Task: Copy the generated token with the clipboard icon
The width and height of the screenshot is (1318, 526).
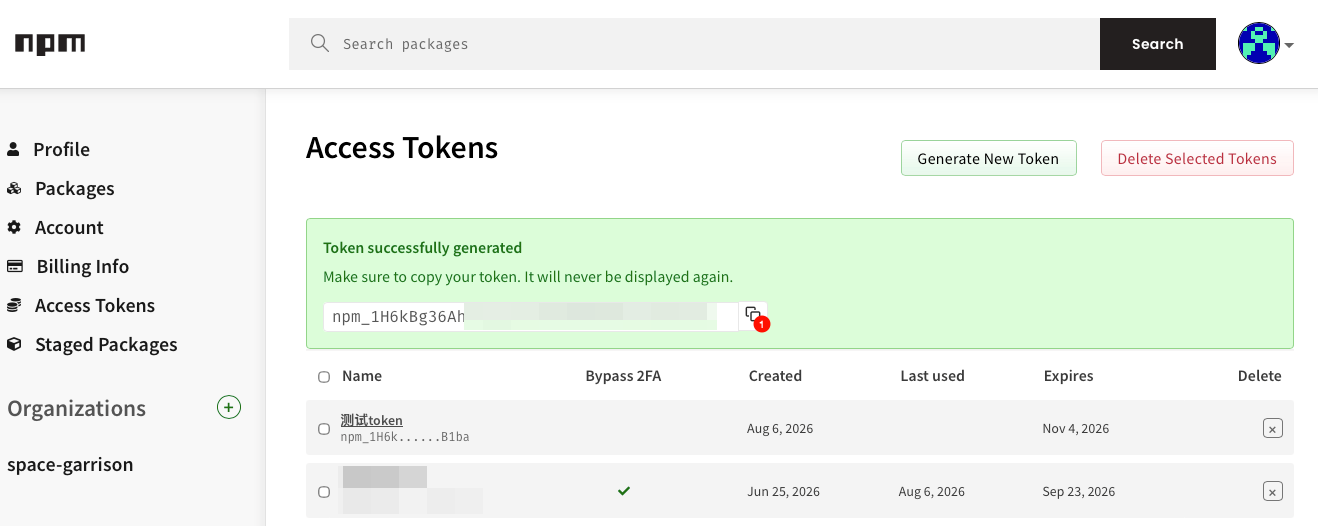Action: coord(753,316)
